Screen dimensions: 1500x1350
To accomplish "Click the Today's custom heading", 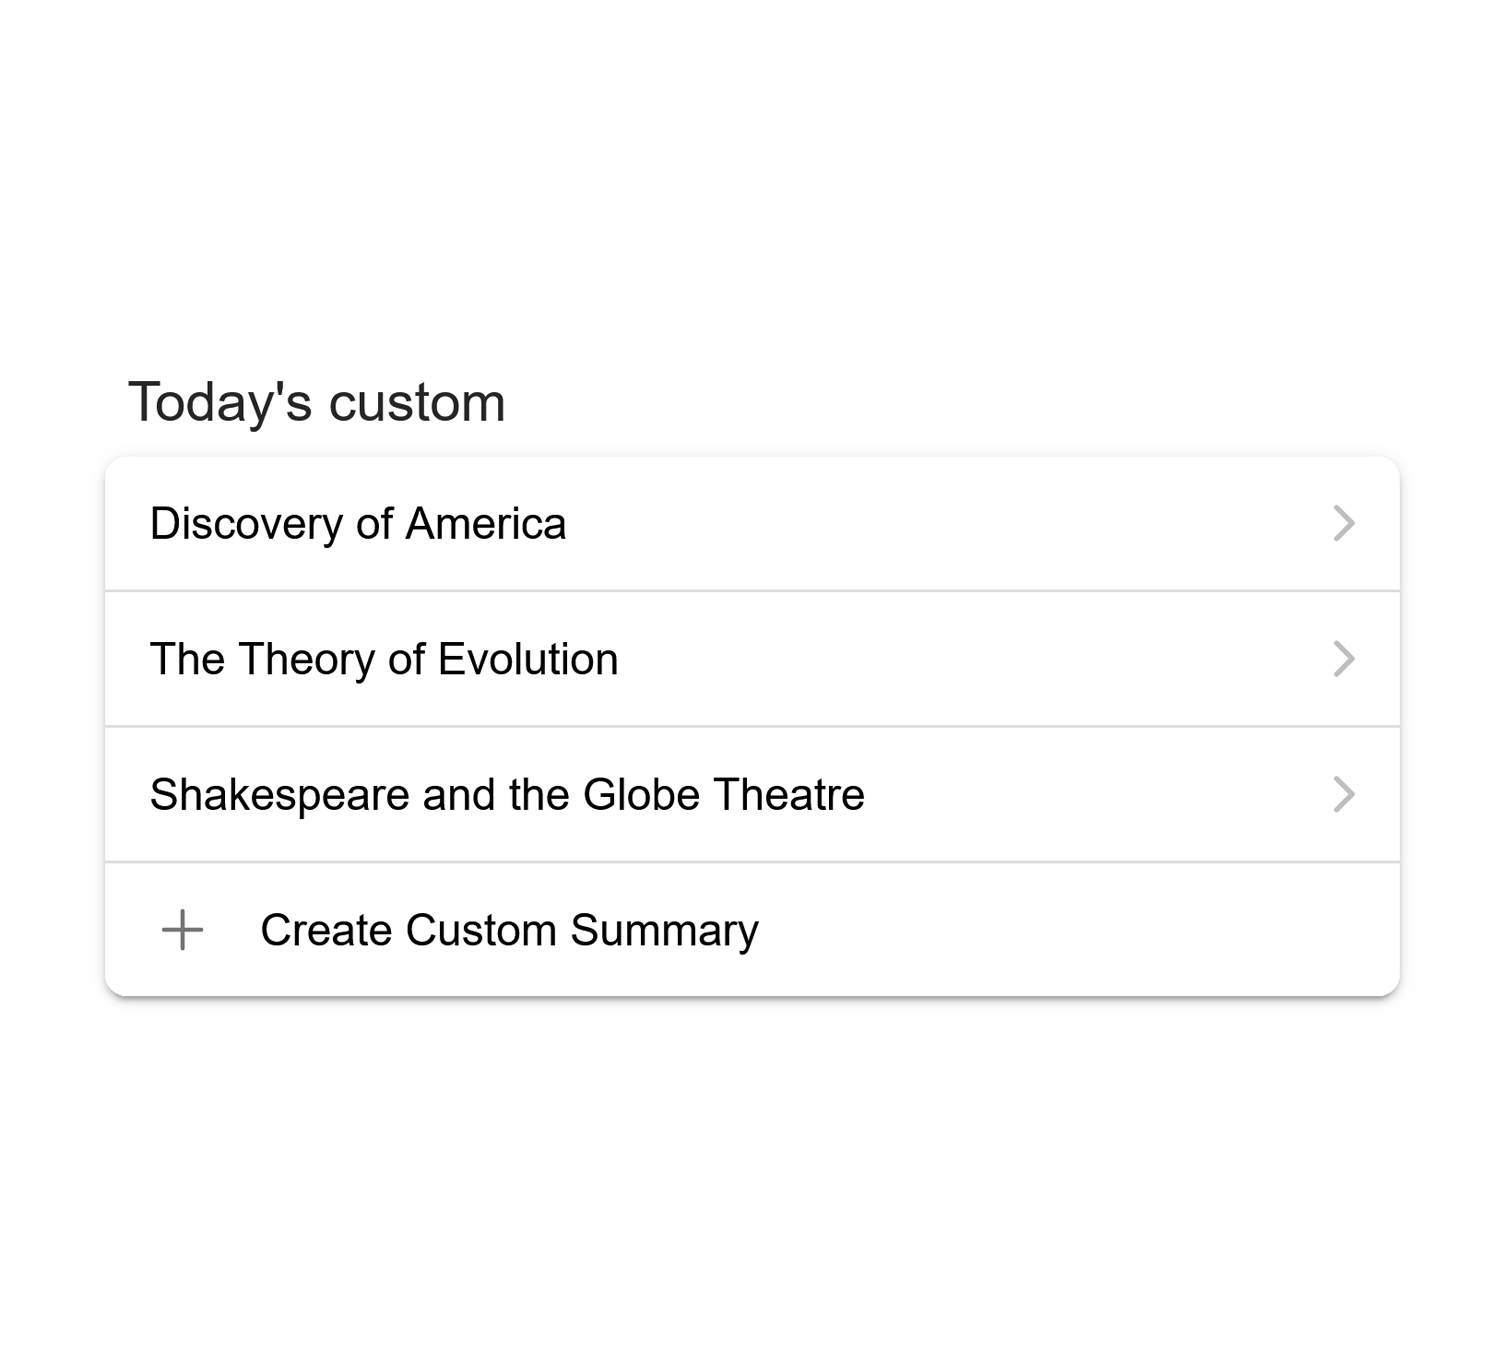I will point(317,402).
